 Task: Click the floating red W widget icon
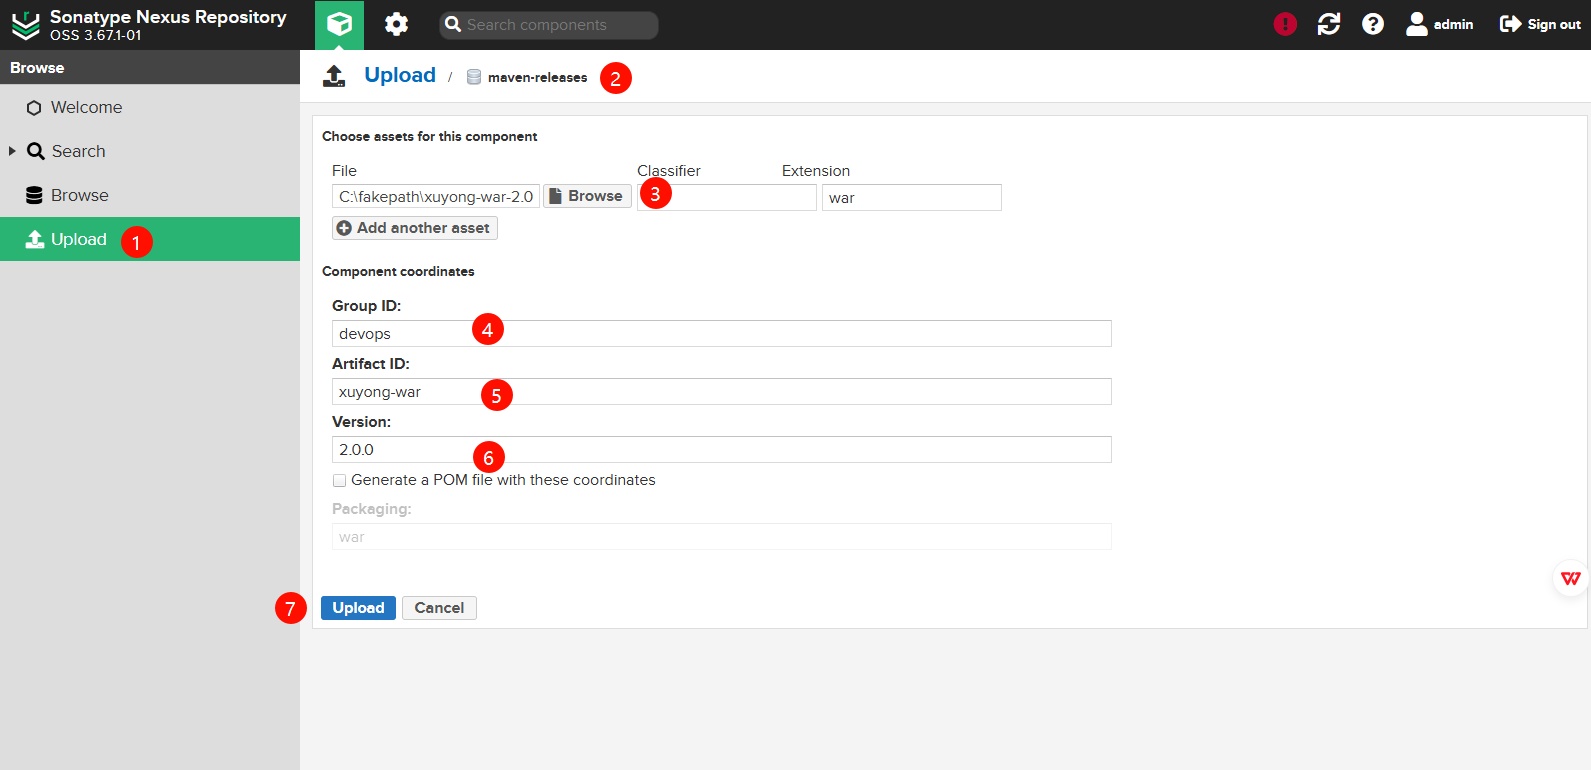point(1570,578)
